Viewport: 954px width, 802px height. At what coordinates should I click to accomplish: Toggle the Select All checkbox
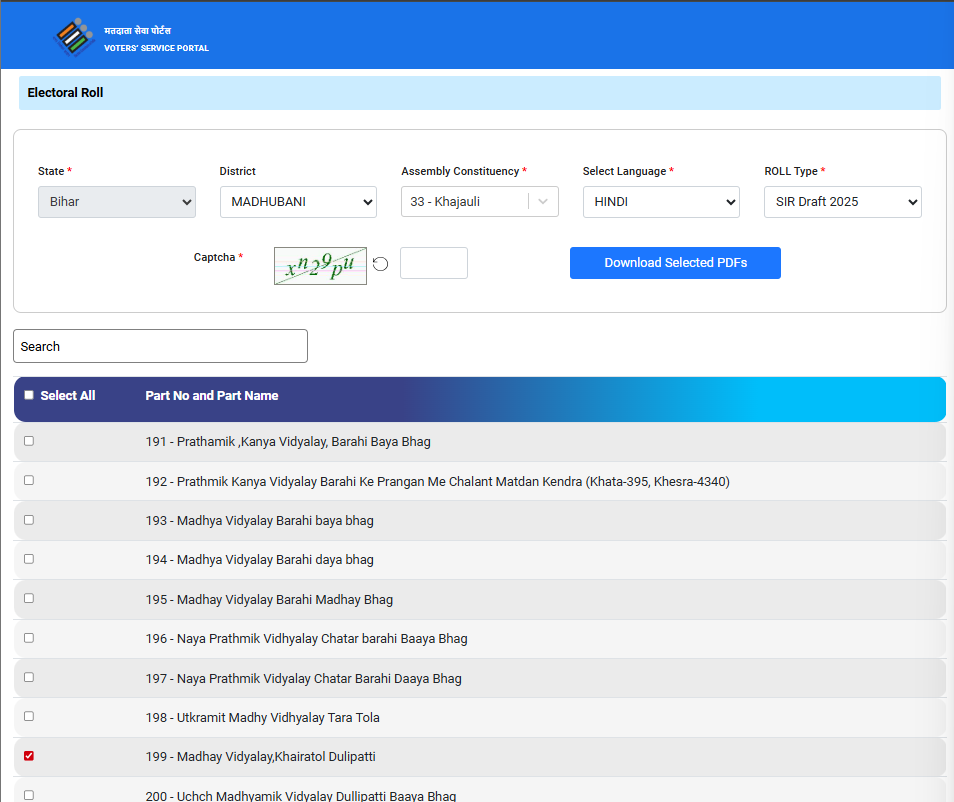click(29, 395)
